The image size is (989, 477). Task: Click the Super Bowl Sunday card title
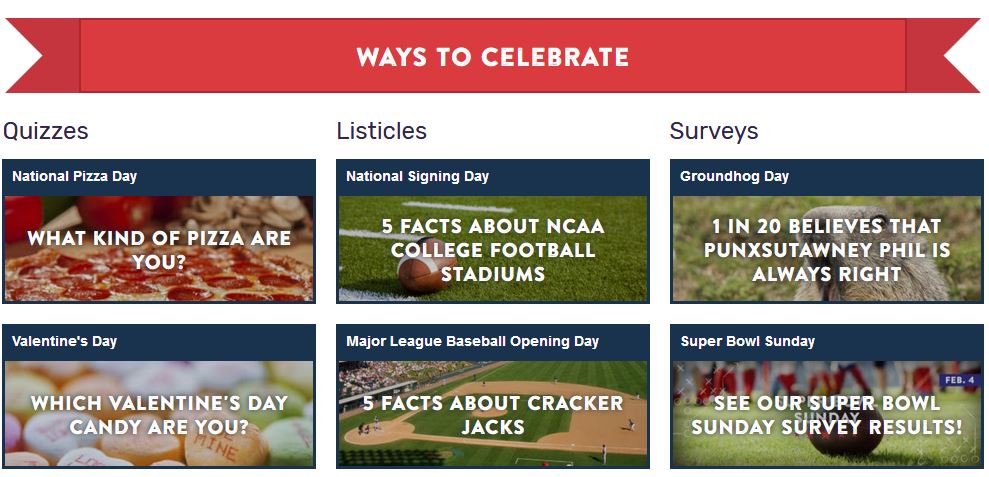pyautogui.click(x=747, y=341)
